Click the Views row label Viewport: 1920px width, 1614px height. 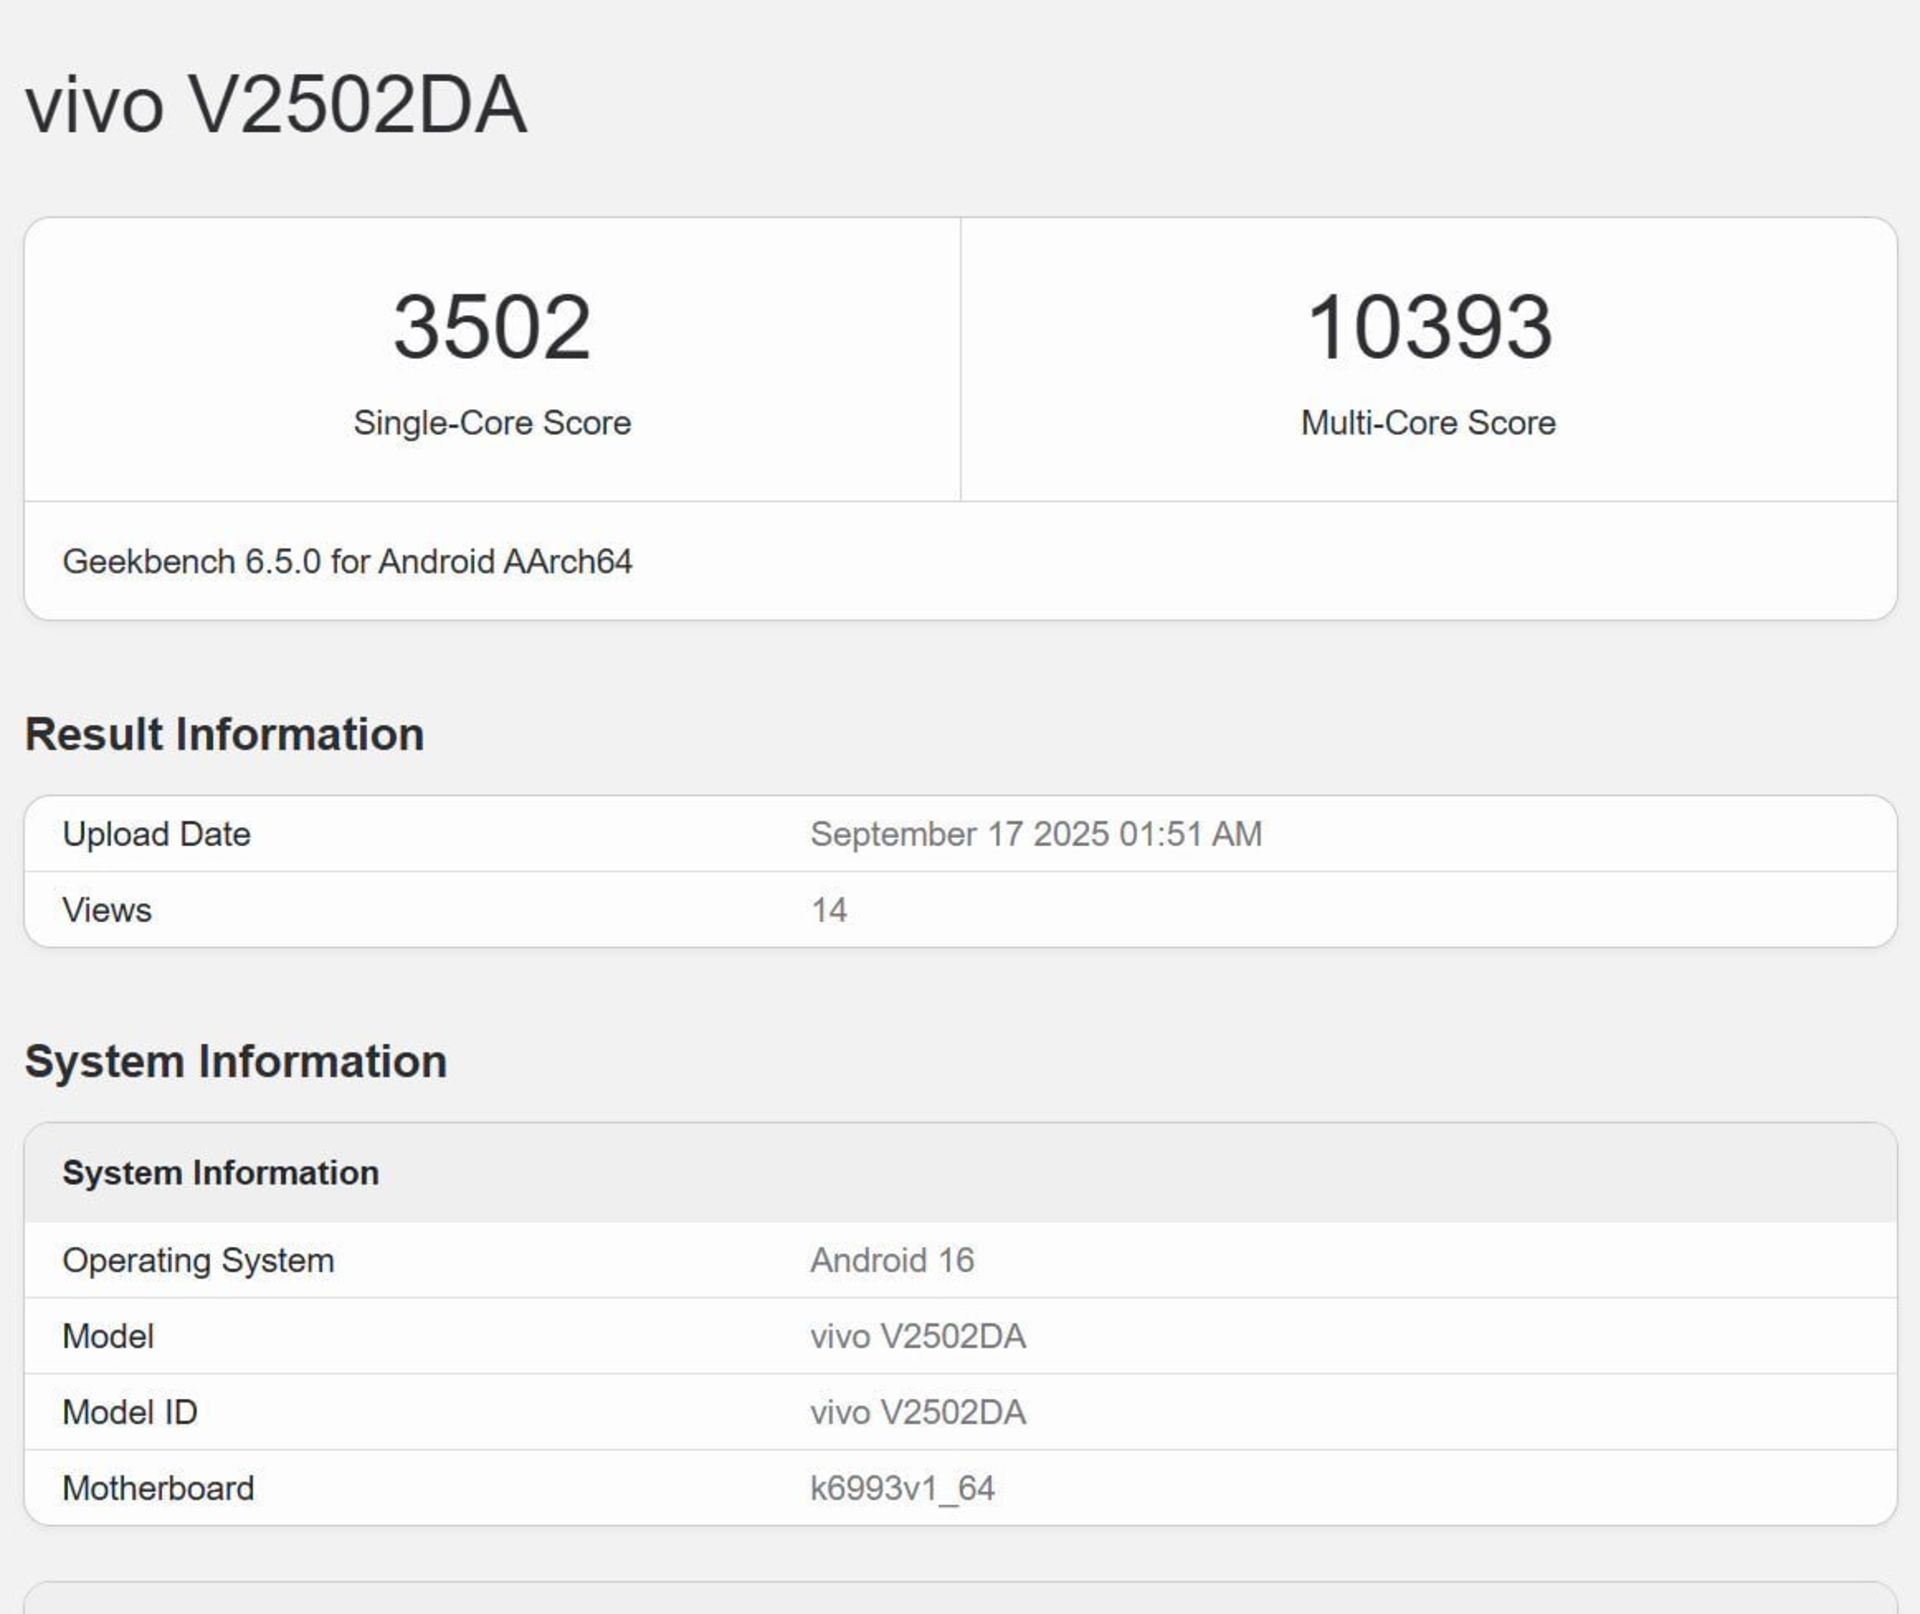107,910
